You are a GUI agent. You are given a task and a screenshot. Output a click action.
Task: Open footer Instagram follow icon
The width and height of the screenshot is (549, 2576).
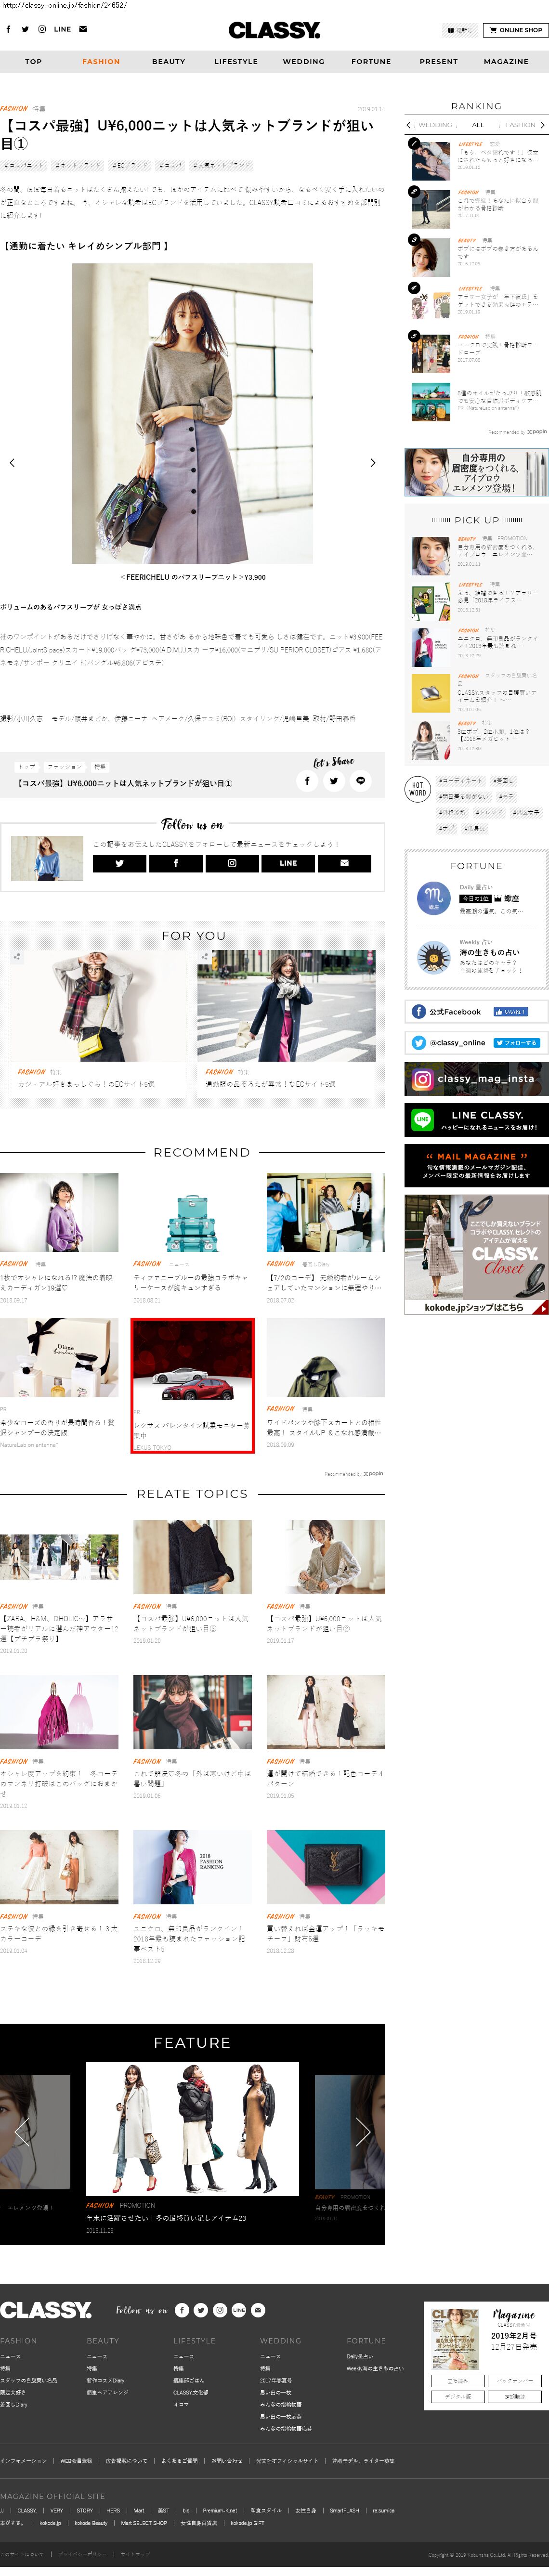point(220,2310)
